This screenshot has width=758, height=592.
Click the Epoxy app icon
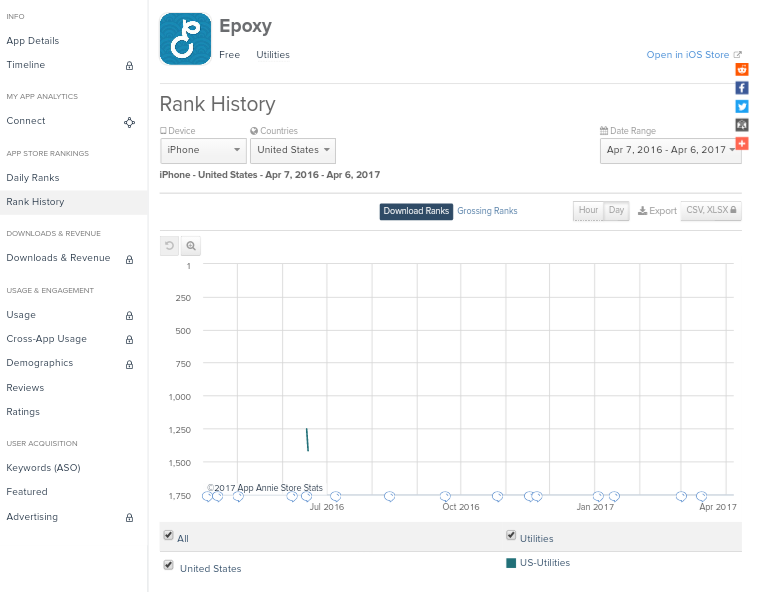[x=185, y=39]
